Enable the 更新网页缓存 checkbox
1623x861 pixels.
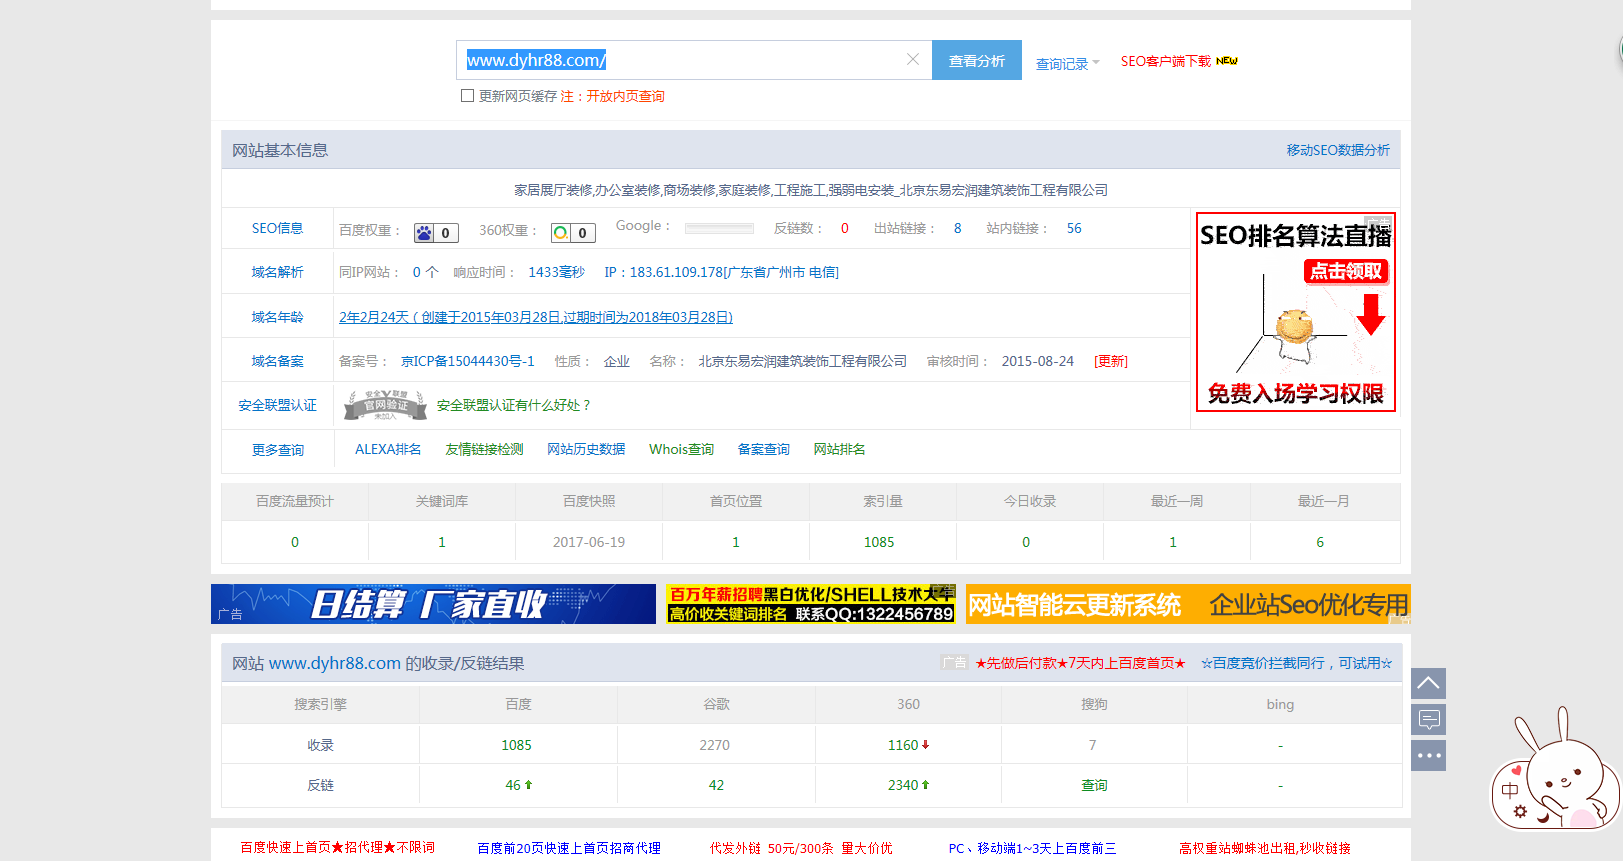[x=467, y=96]
